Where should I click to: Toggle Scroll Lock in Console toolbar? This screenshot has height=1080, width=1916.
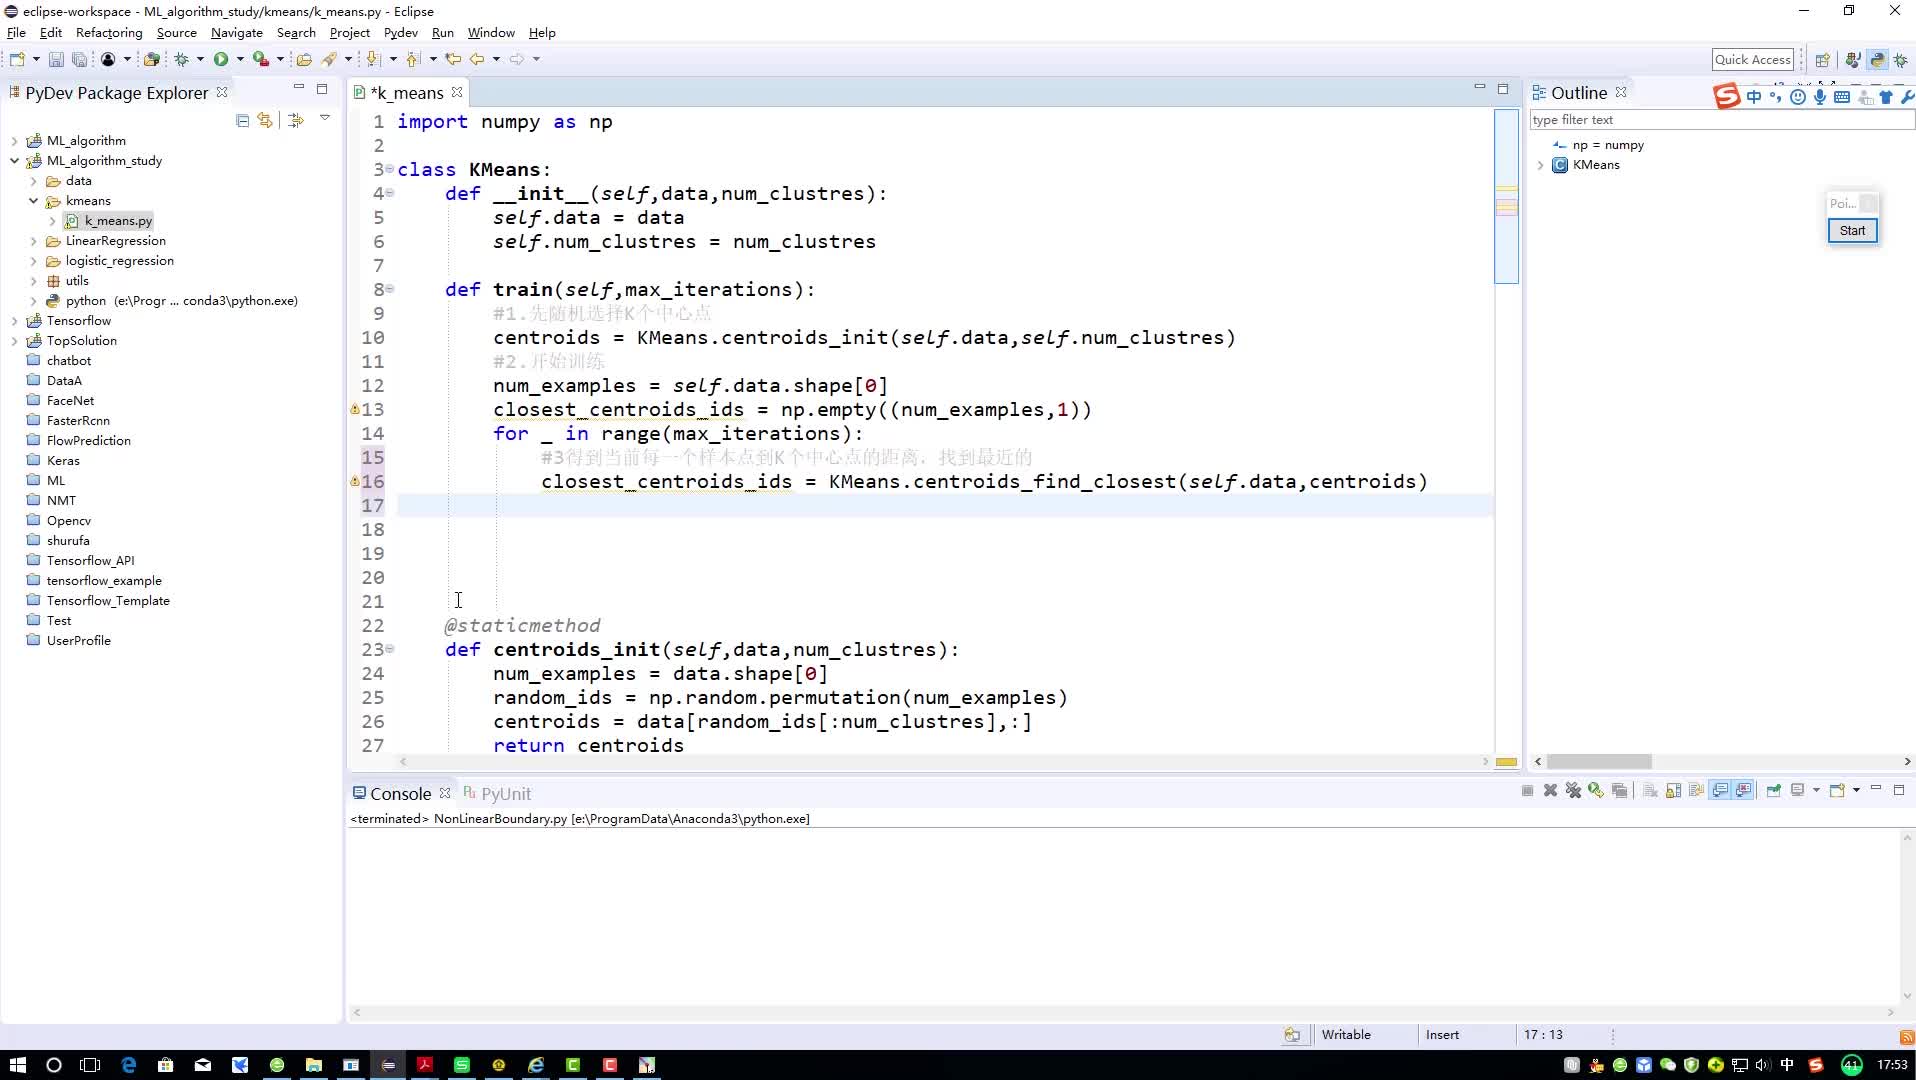click(x=1673, y=791)
